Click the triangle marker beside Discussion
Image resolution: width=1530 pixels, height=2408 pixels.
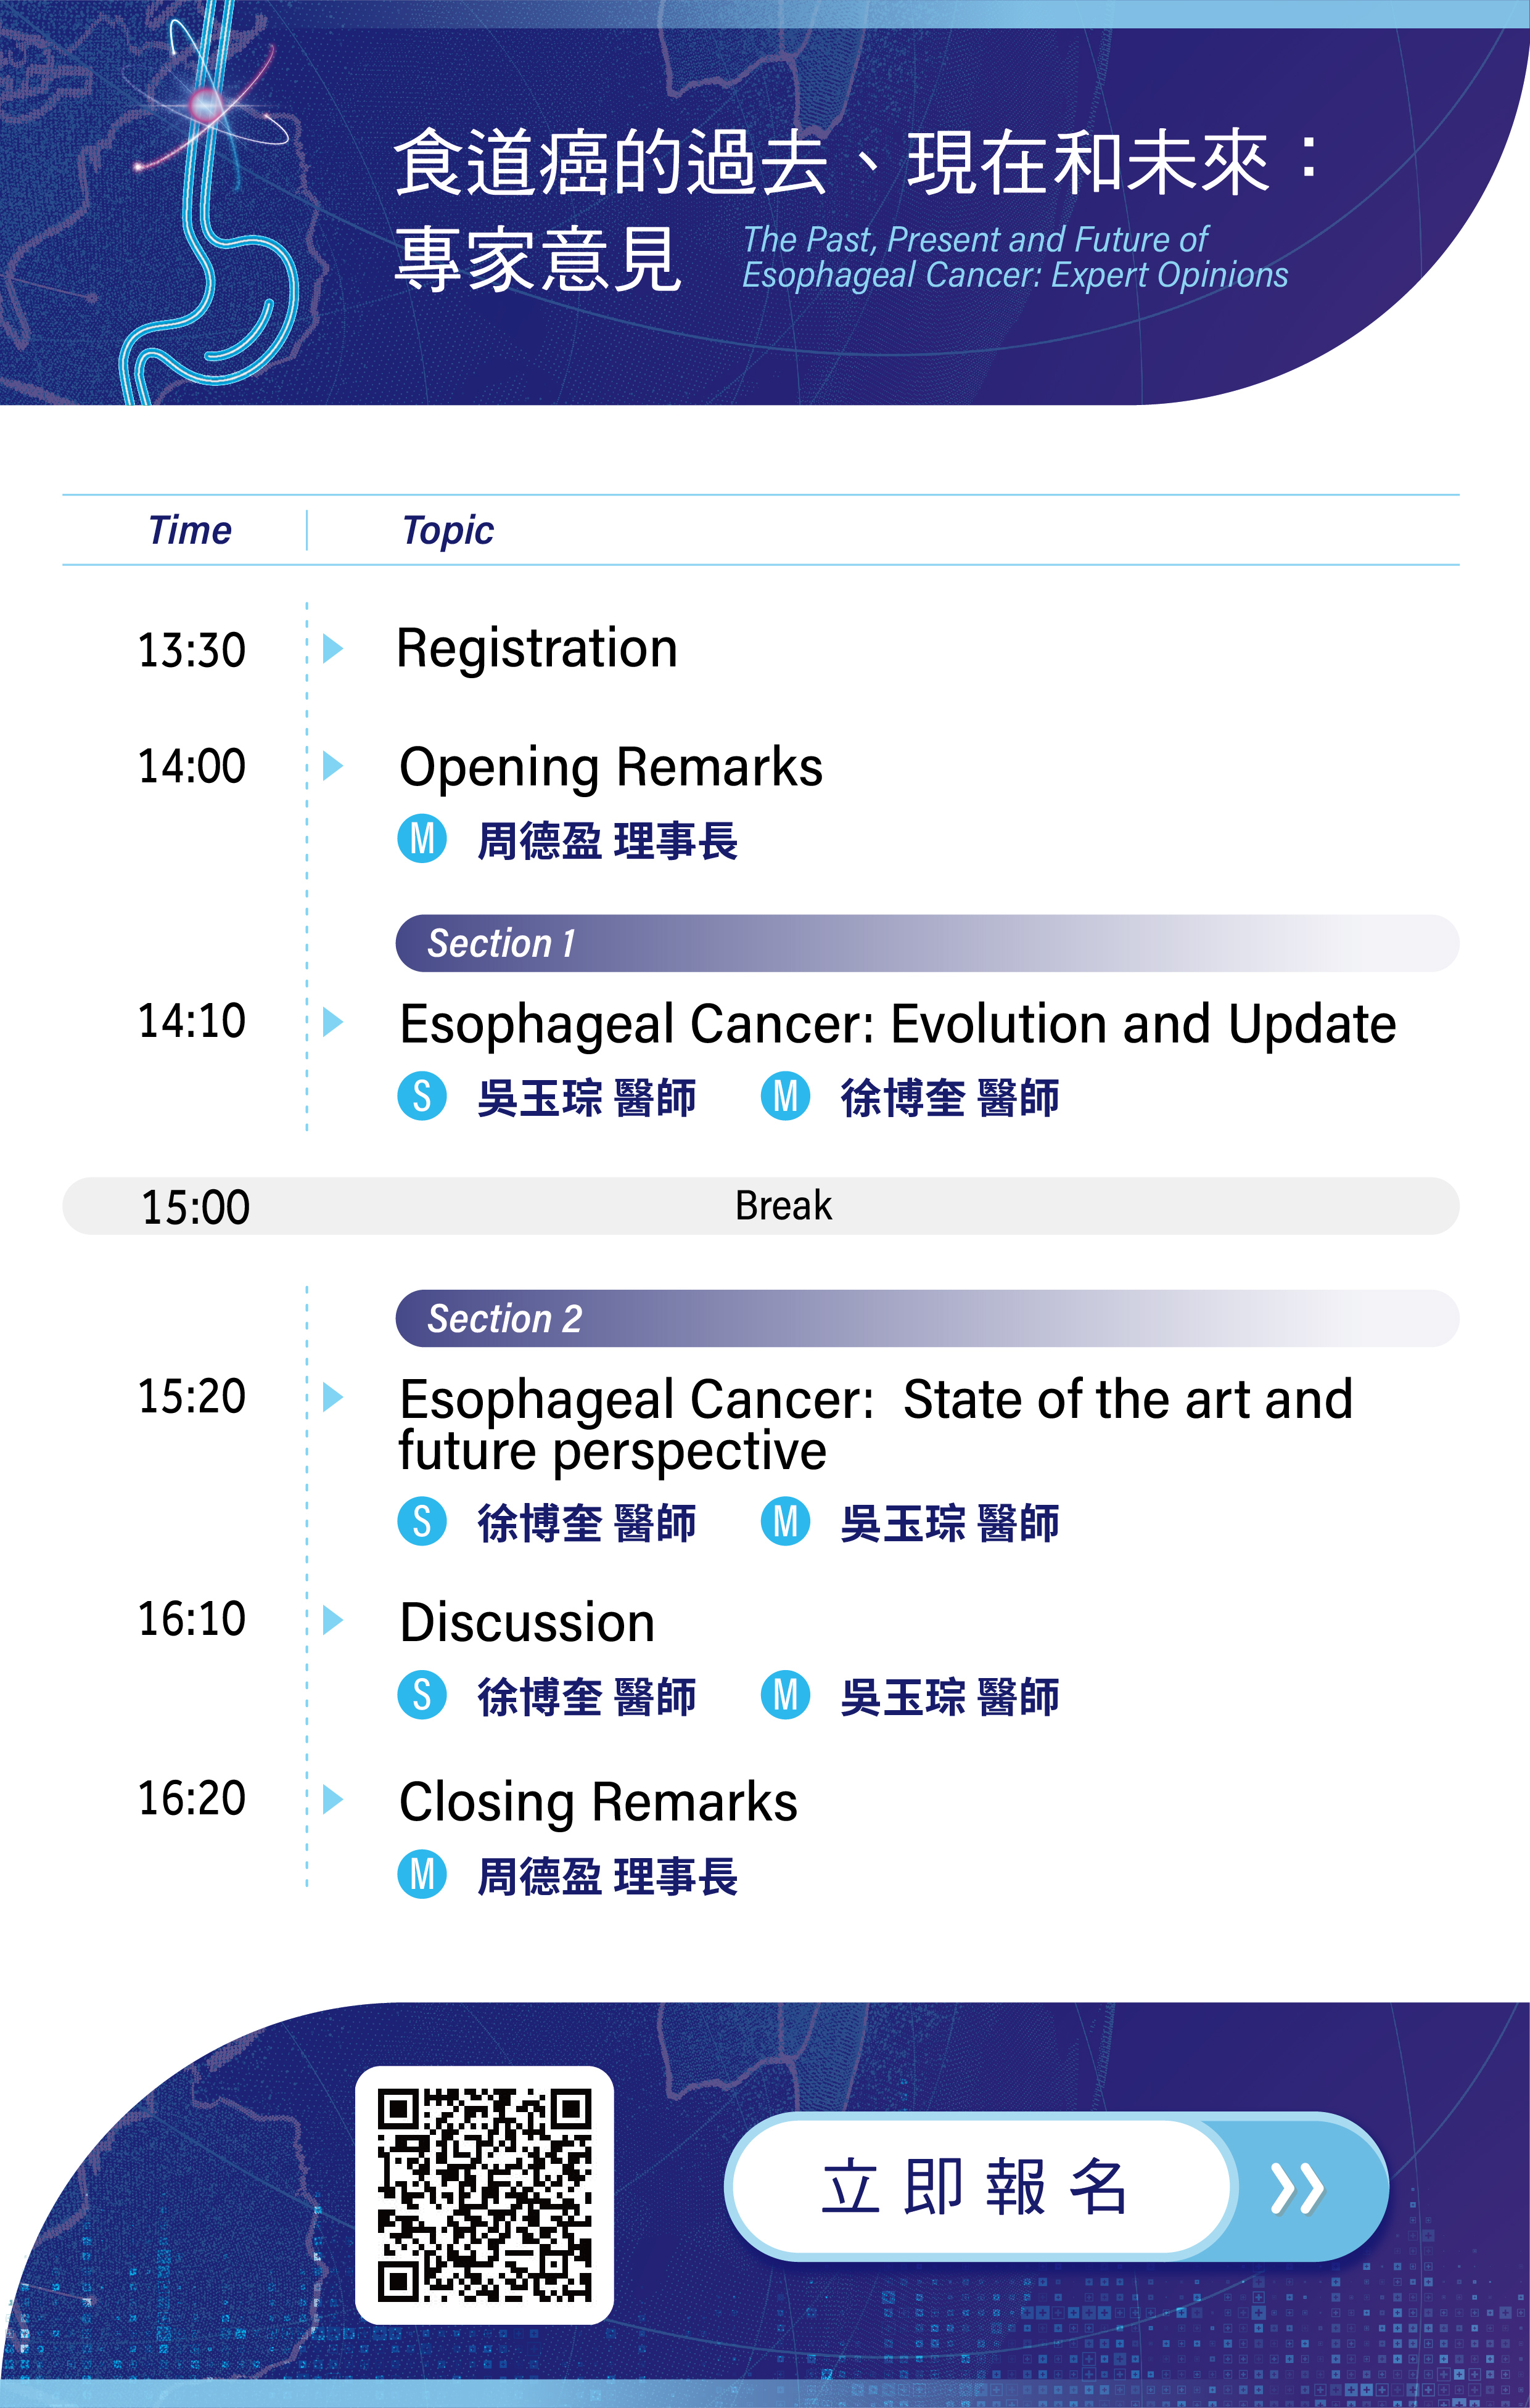(333, 1620)
